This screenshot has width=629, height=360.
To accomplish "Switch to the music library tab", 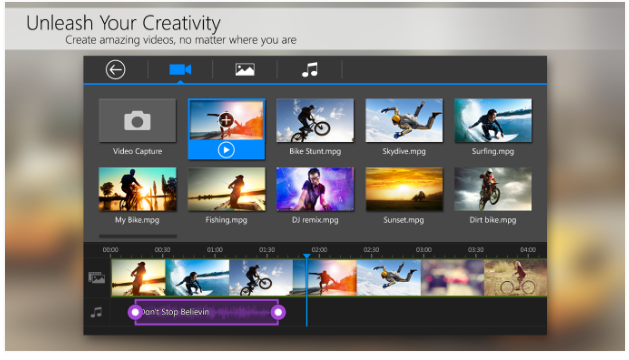I will point(310,69).
